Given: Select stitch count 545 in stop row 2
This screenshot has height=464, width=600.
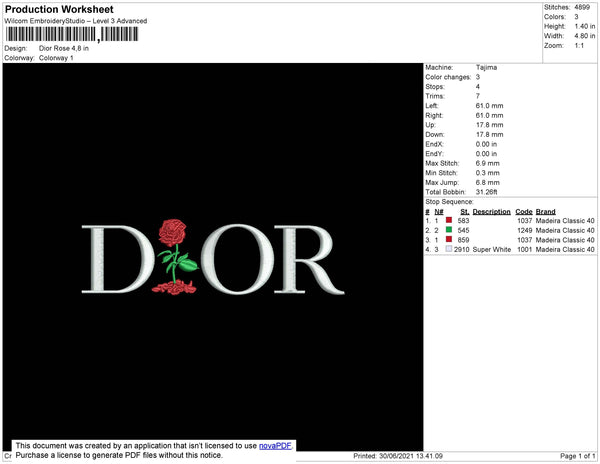Looking at the screenshot, I should tap(463, 230).
